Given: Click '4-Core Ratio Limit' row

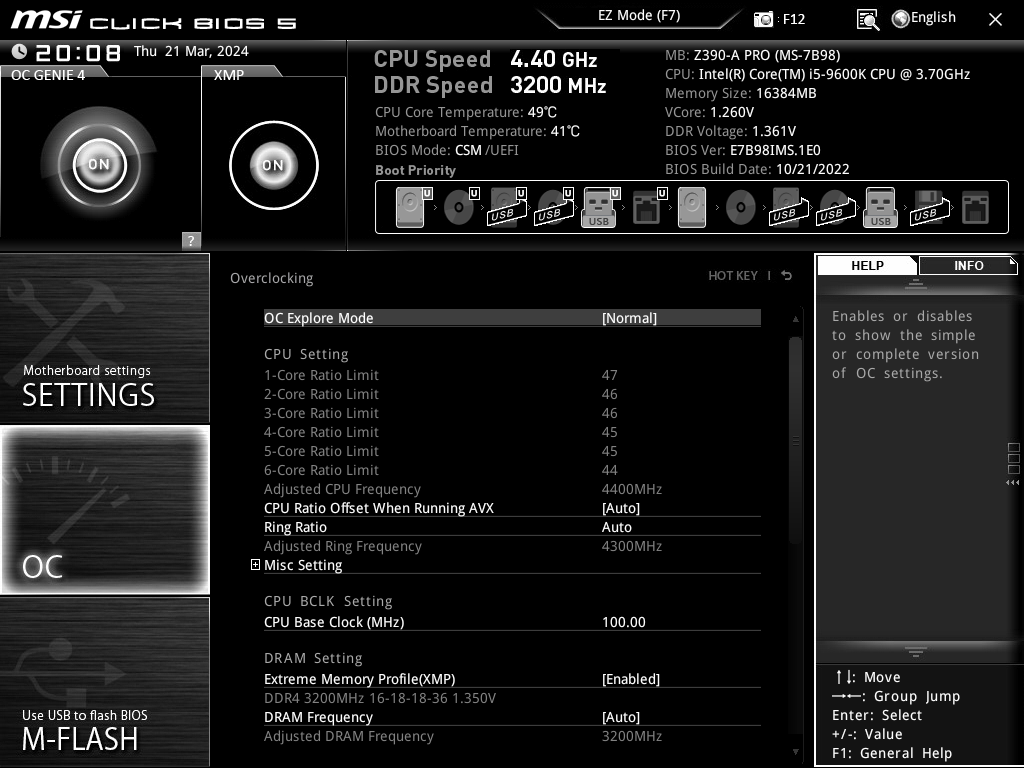Looking at the screenshot, I should (512, 432).
